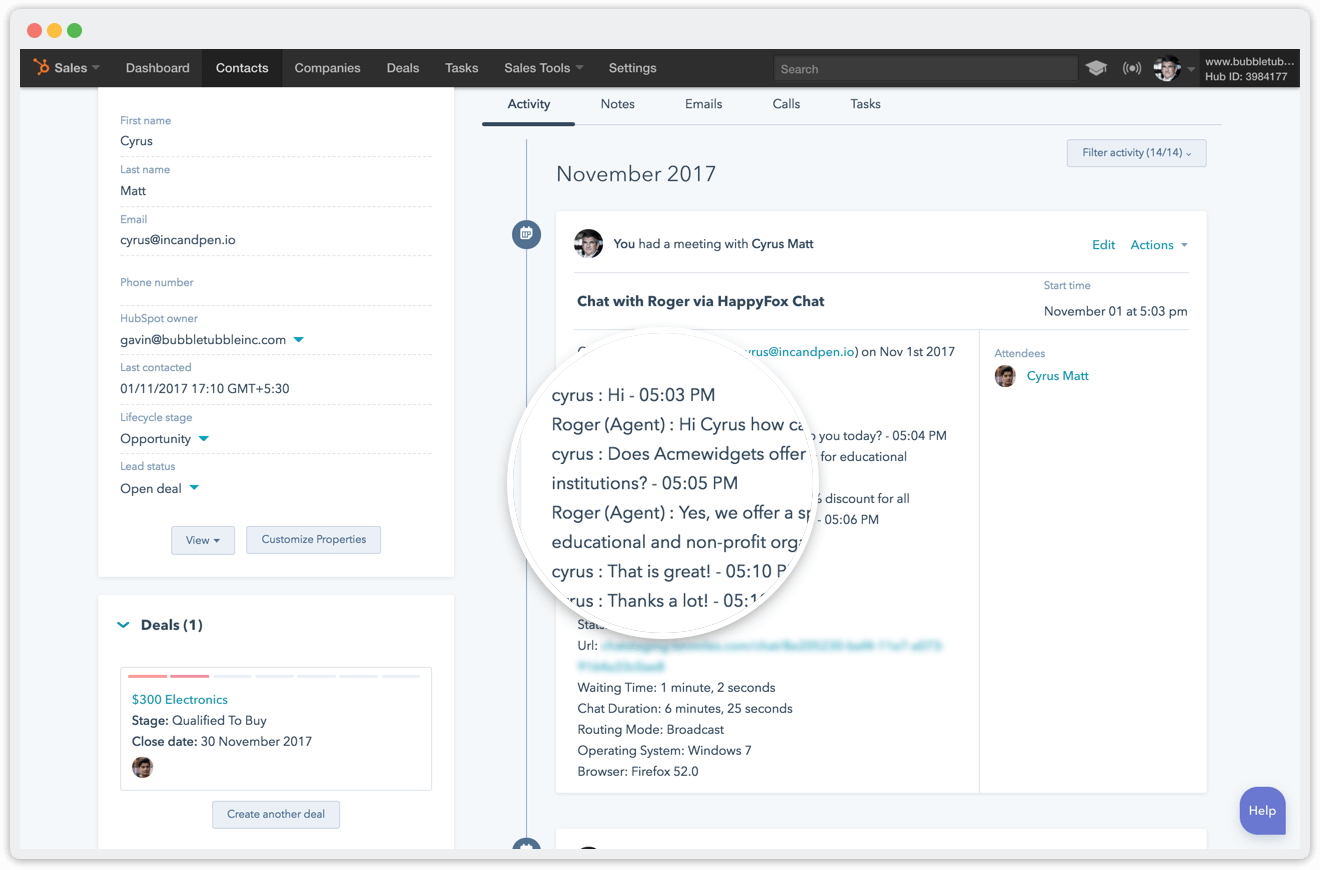The height and width of the screenshot is (870, 1320).
Task: Open the Sales Tools menu
Action: [x=544, y=68]
